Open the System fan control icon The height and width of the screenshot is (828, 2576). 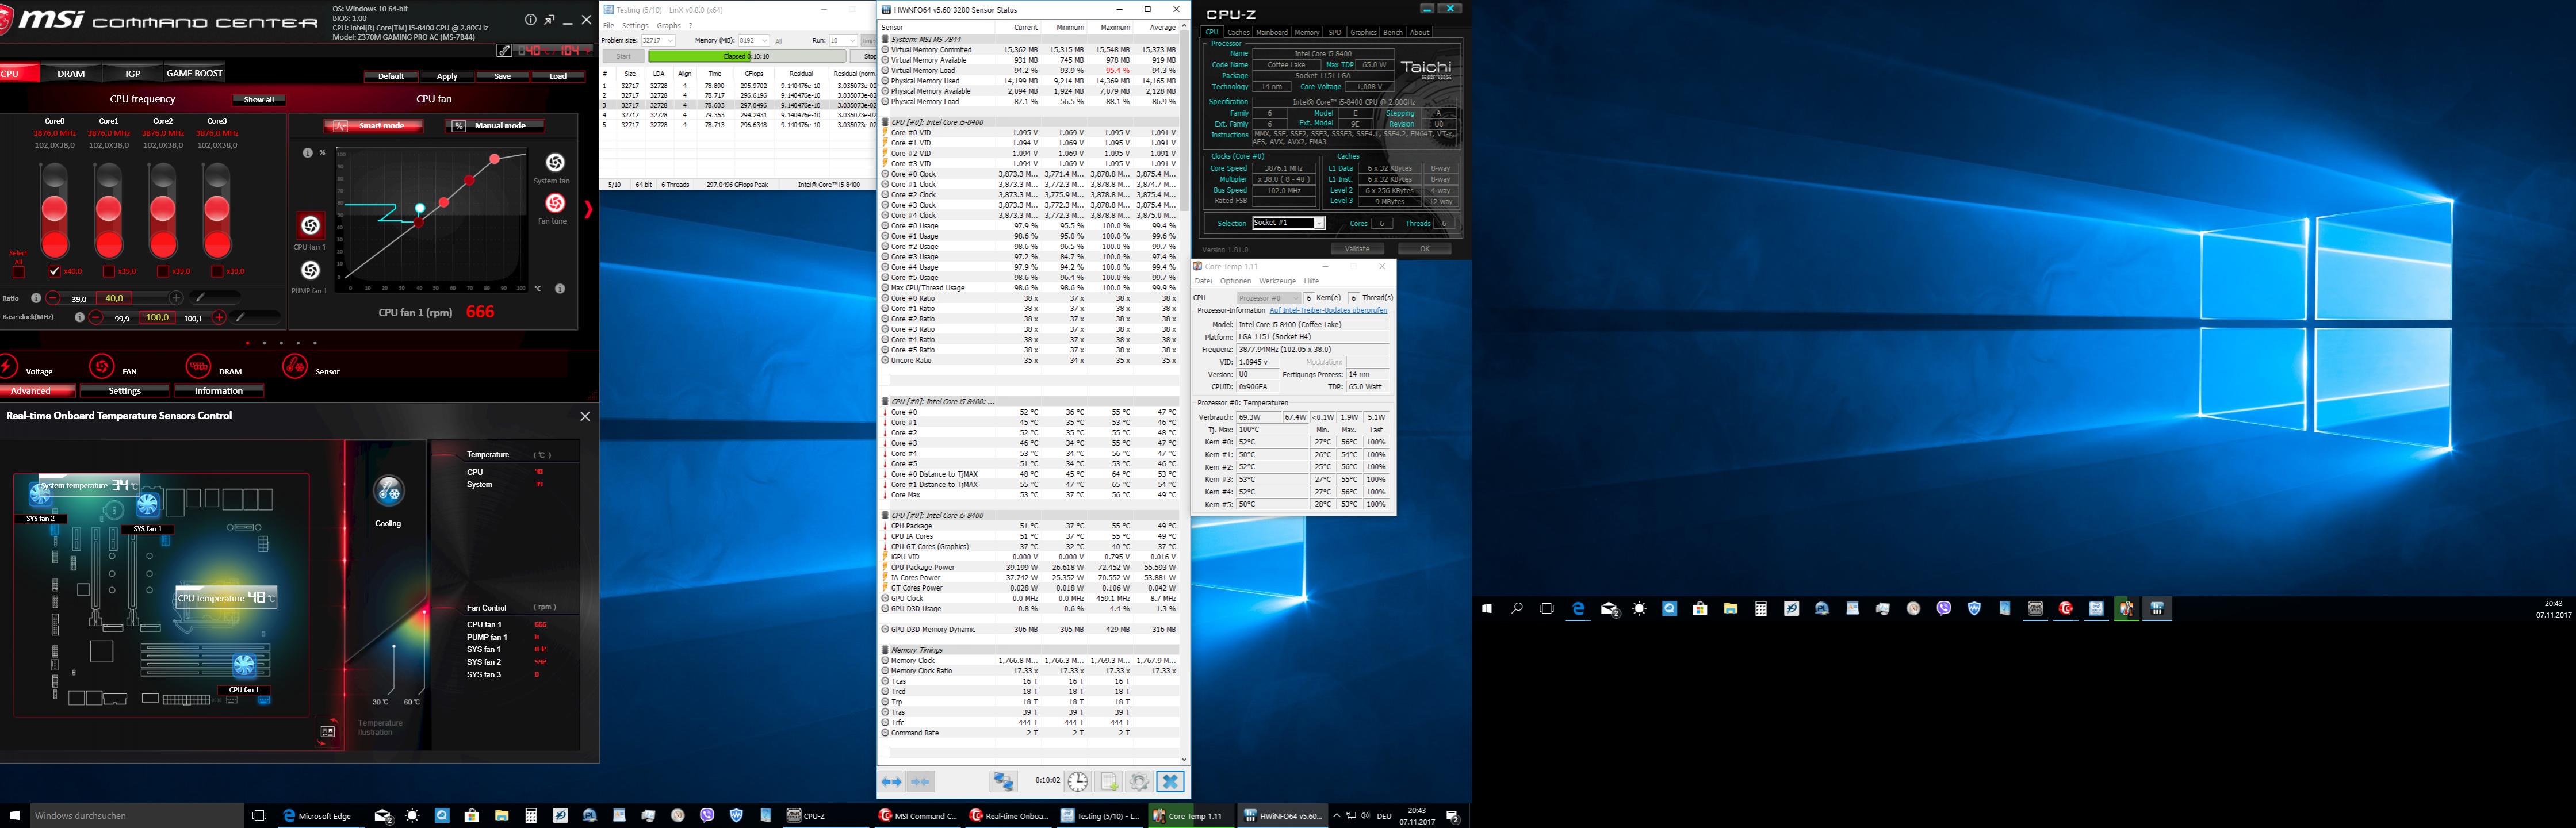click(554, 162)
